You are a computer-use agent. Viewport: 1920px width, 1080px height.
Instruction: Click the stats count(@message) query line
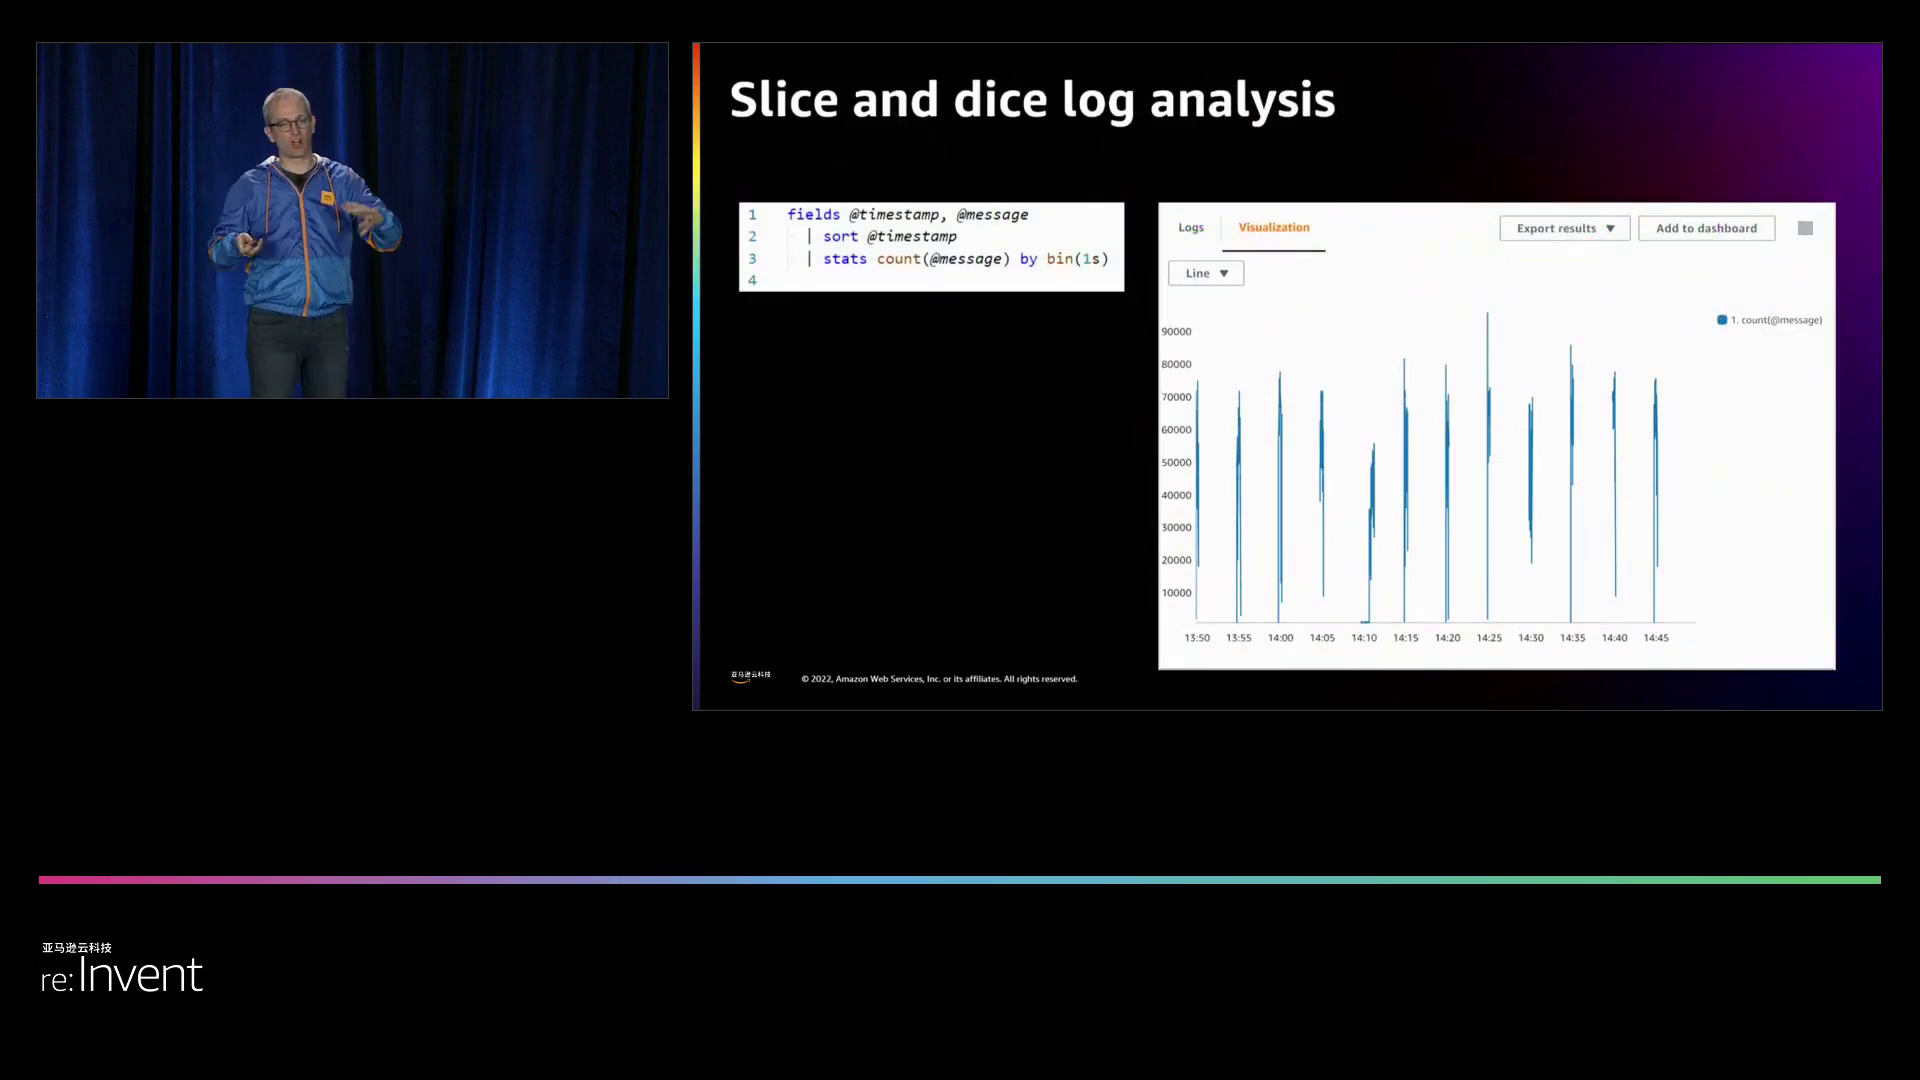coord(964,259)
